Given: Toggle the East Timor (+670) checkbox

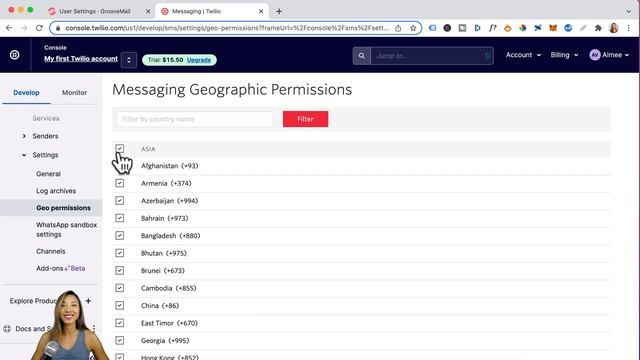Looking at the screenshot, I should 120,323.
